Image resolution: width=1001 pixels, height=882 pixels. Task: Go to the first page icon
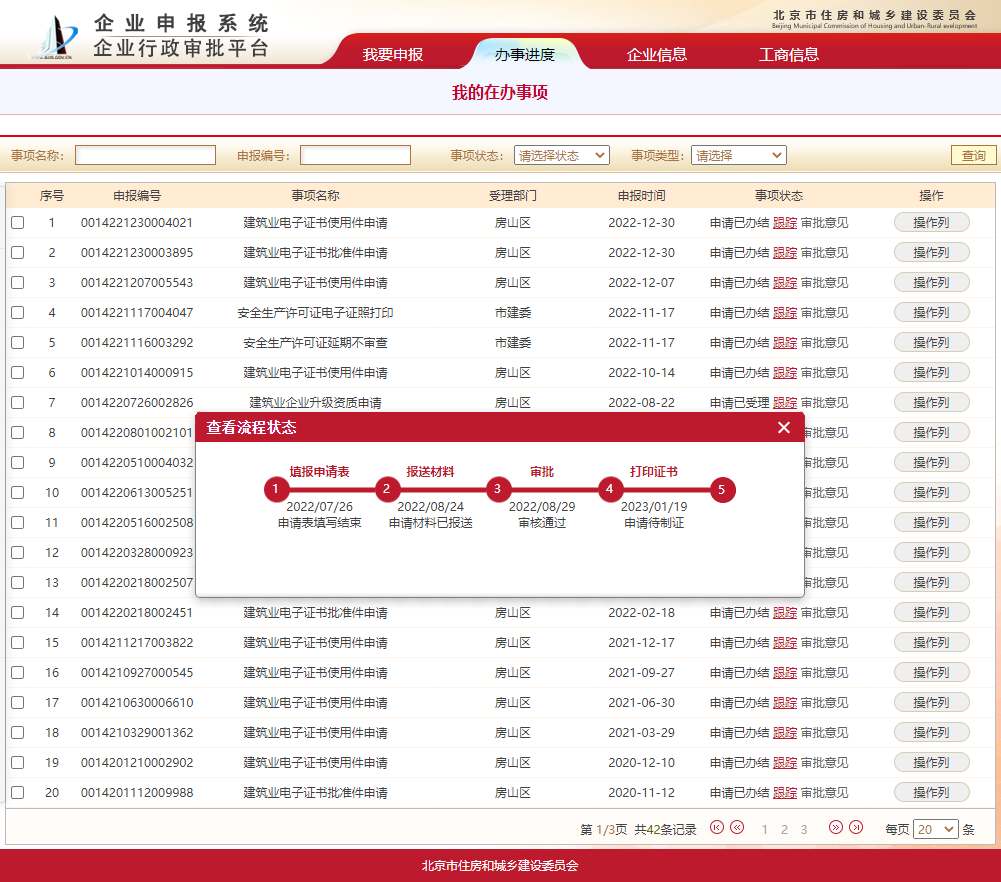pyautogui.click(x=716, y=827)
